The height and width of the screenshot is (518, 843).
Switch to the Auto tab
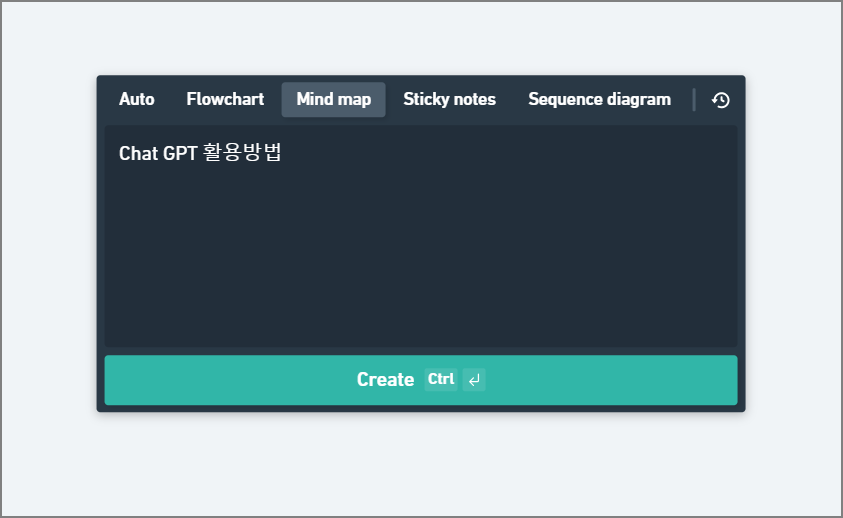(137, 100)
